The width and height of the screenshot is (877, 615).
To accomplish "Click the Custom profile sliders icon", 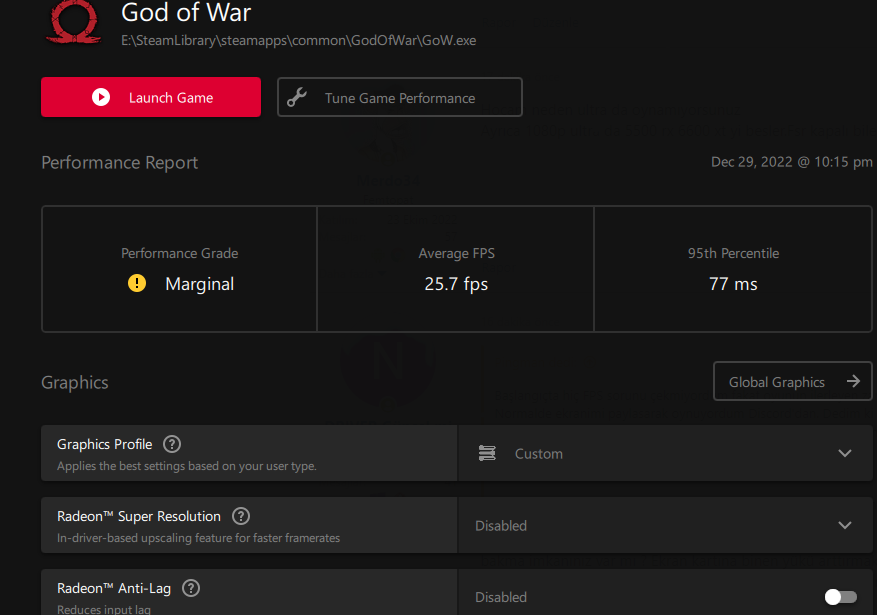I will point(487,453).
